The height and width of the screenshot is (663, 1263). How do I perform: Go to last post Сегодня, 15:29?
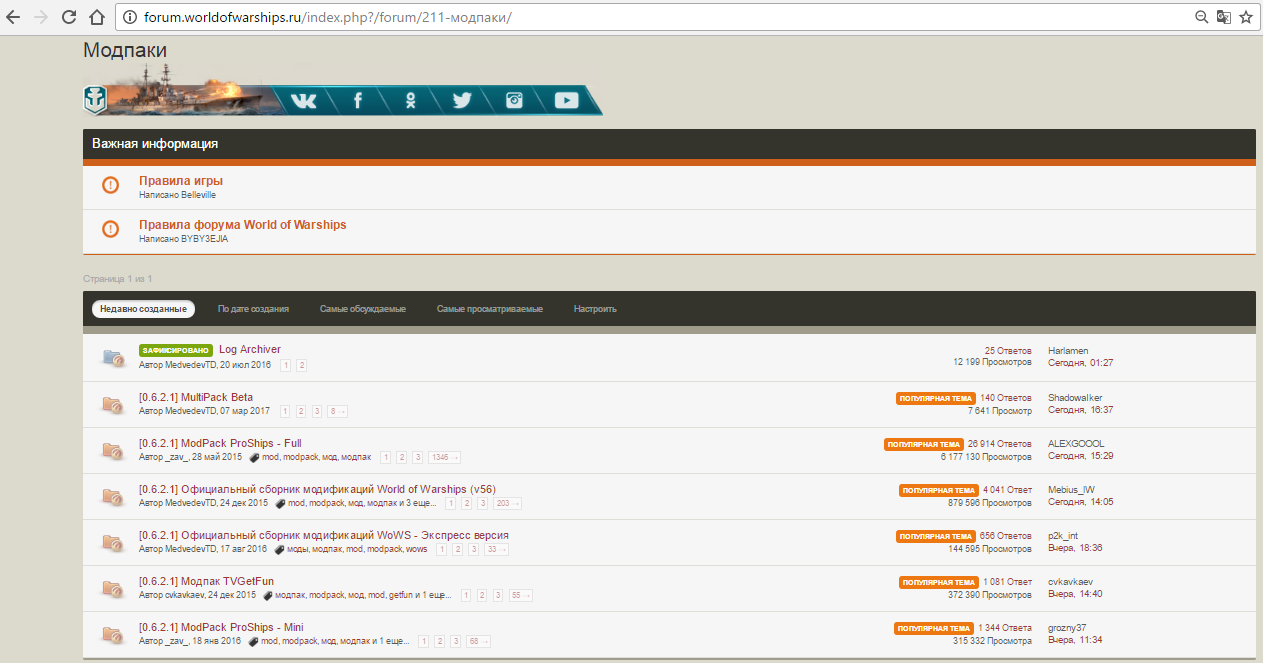(1081, 456)
